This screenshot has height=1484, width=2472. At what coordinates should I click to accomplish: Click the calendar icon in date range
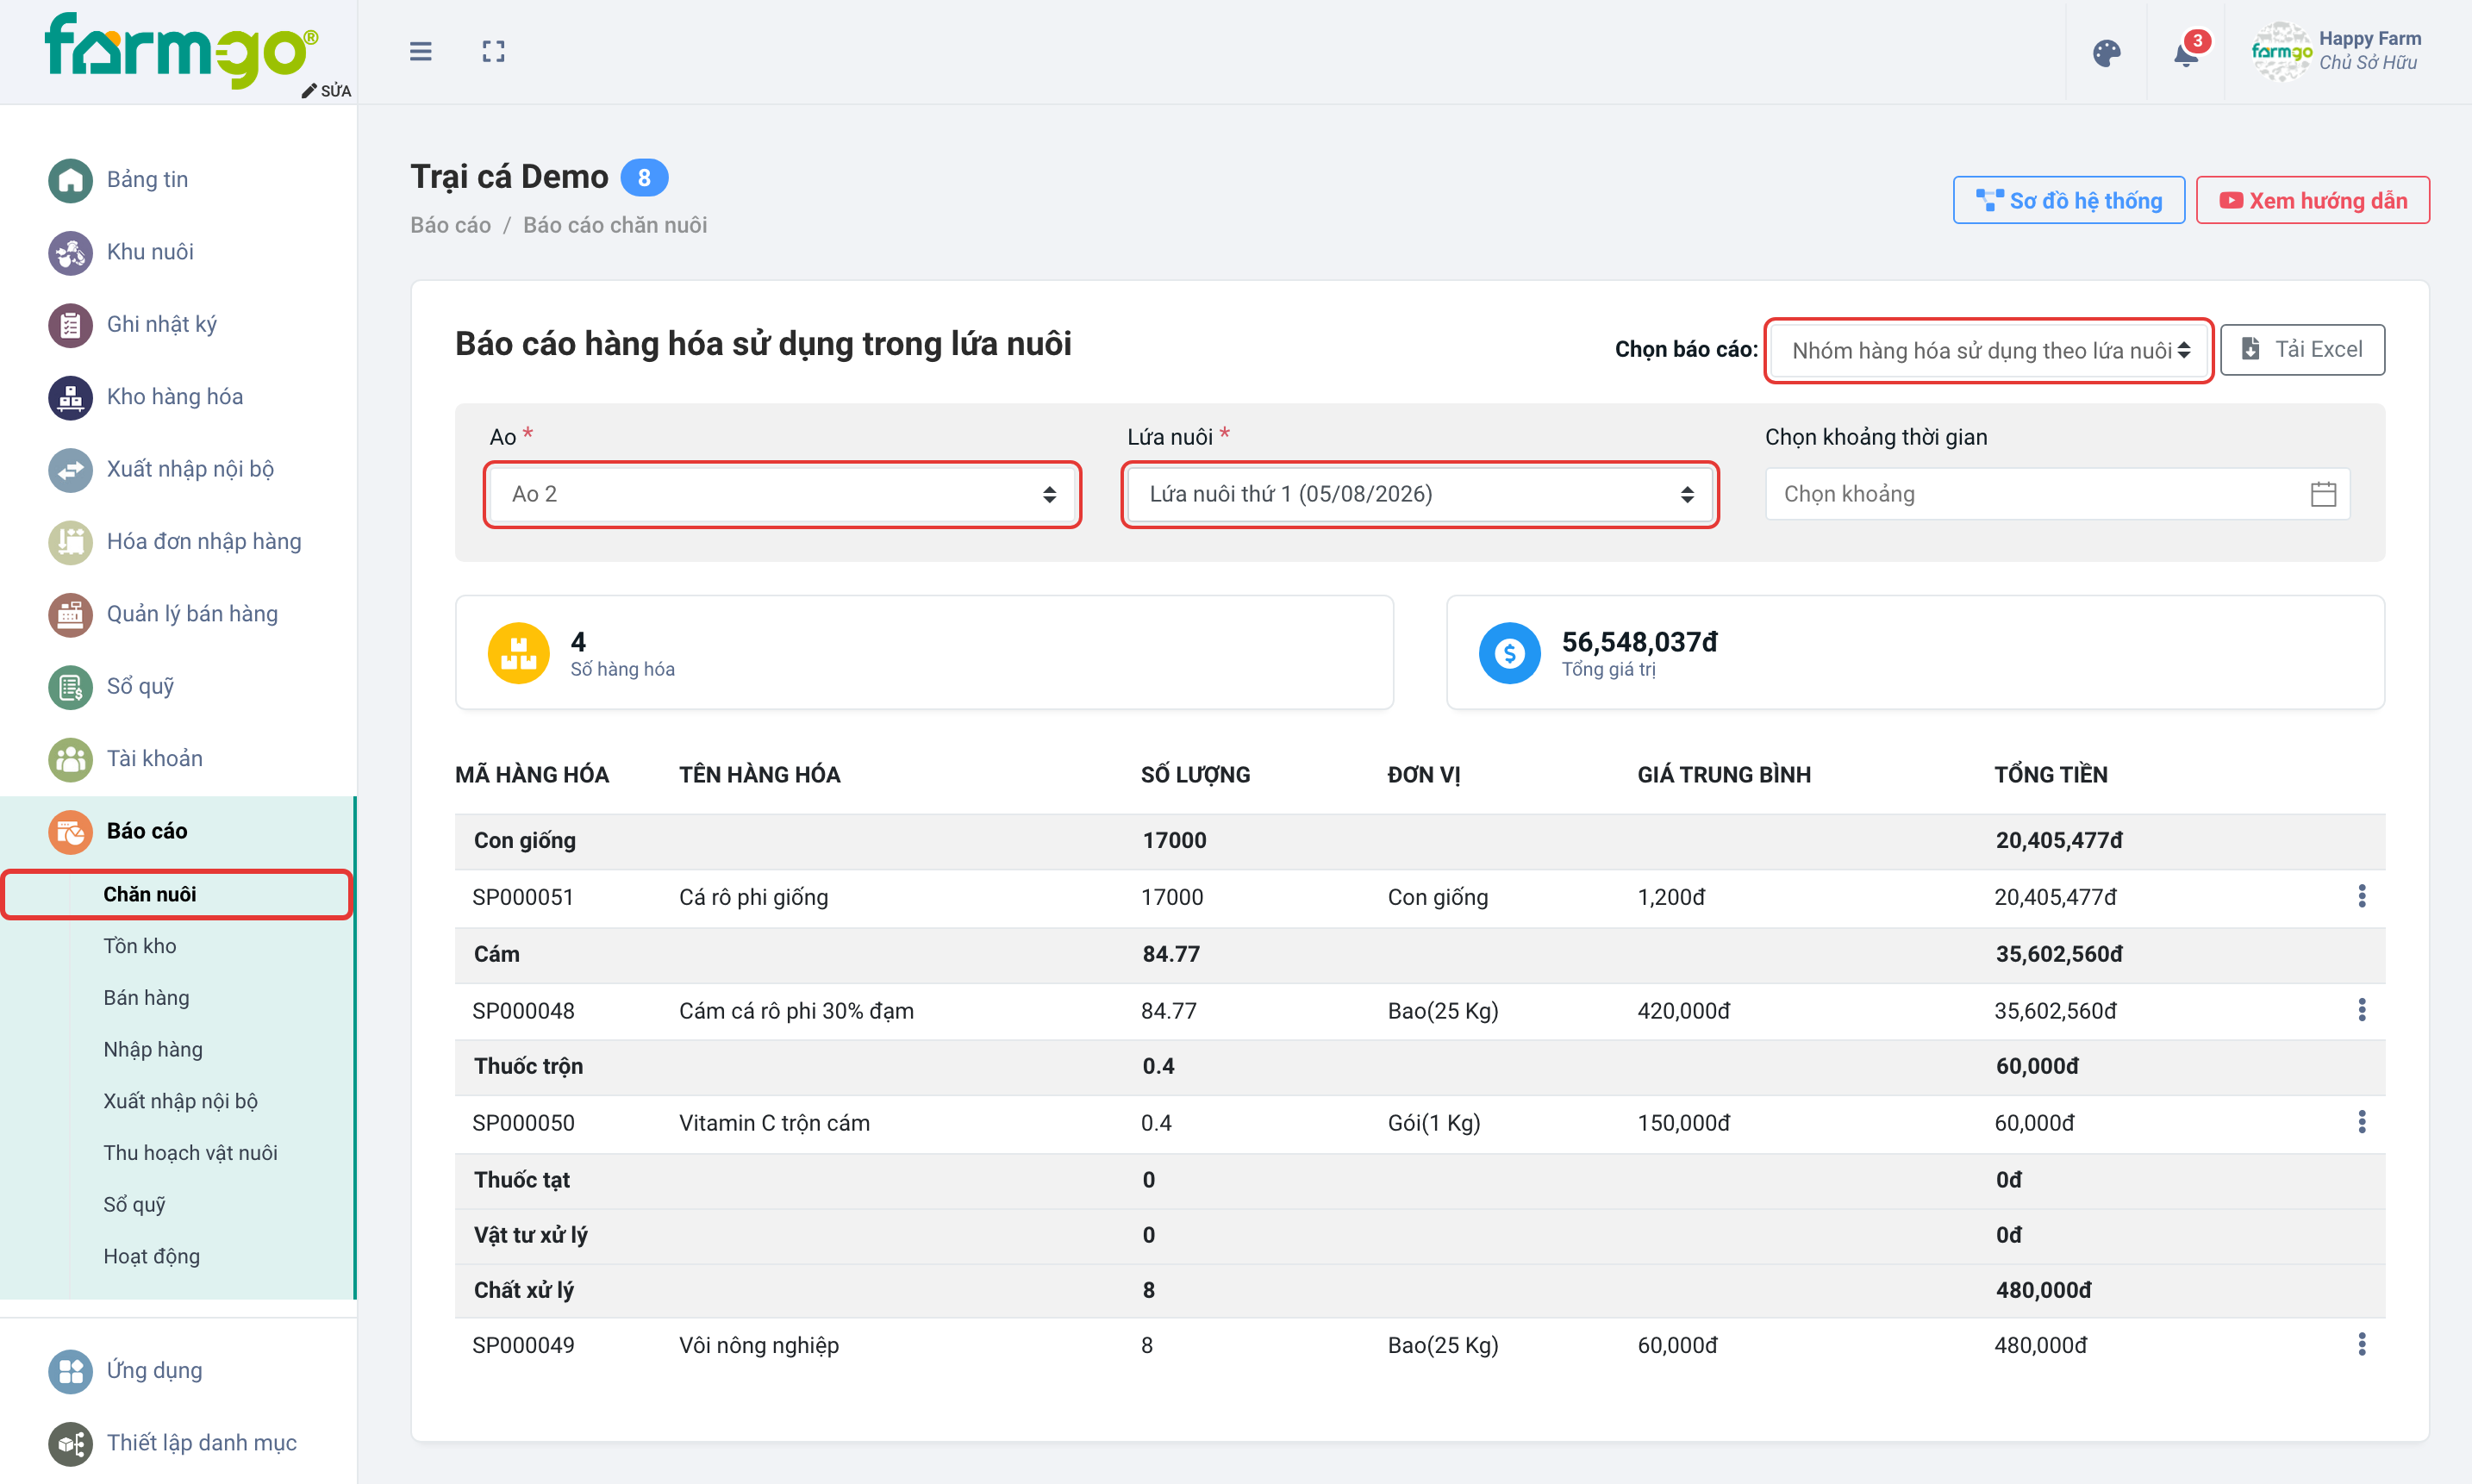pyautogui.click(x=2323, y=494)
